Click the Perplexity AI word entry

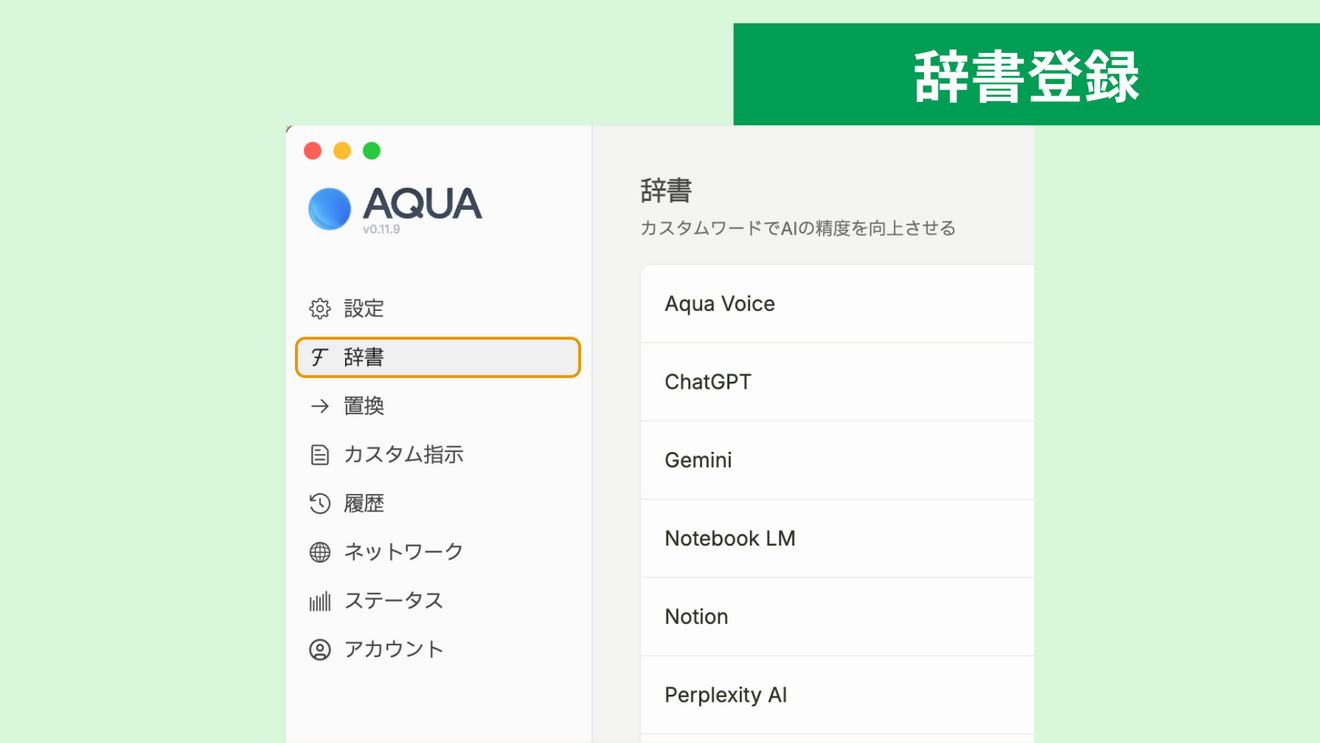point(726,695)
